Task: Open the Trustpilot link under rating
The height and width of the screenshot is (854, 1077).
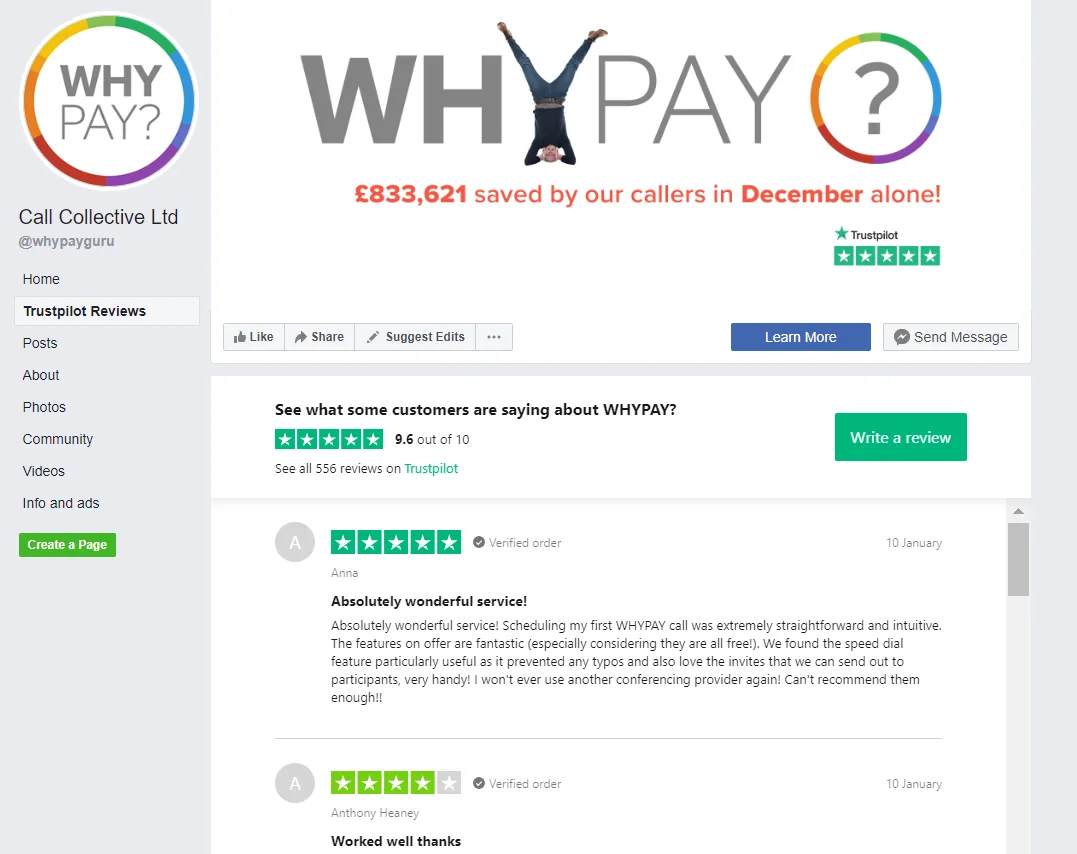Action: (x=431, y=469)
